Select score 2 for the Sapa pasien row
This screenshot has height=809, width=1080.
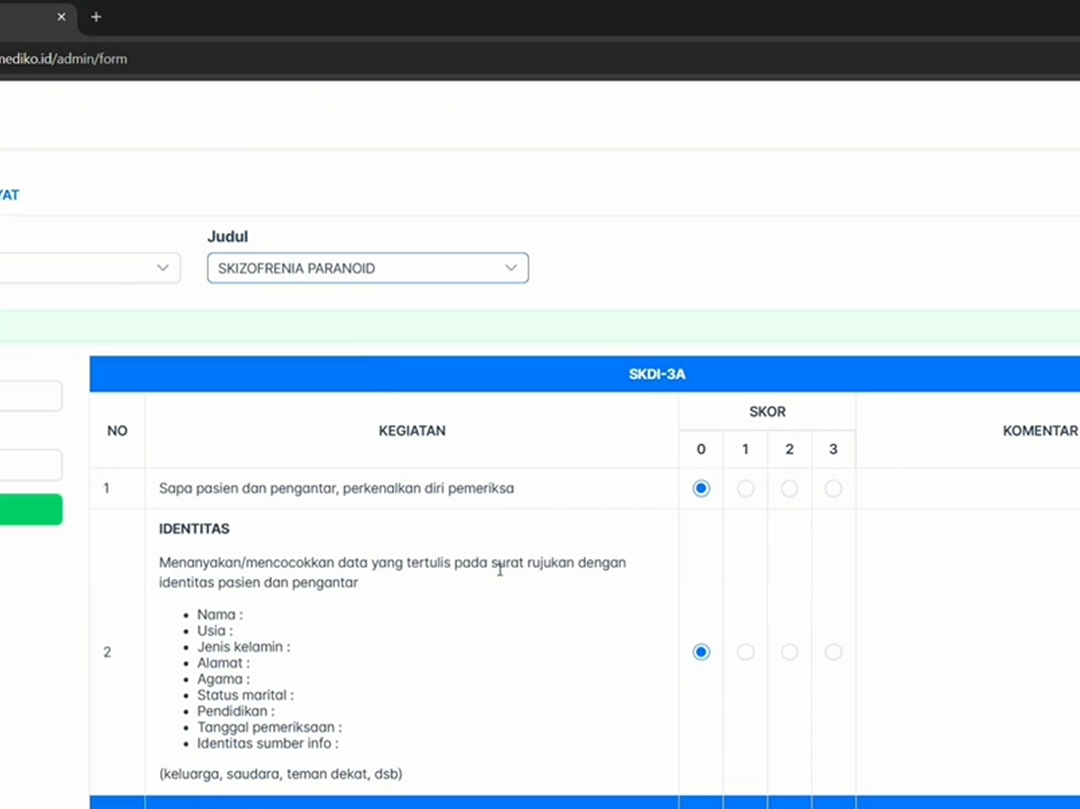(x=789, y=488)
